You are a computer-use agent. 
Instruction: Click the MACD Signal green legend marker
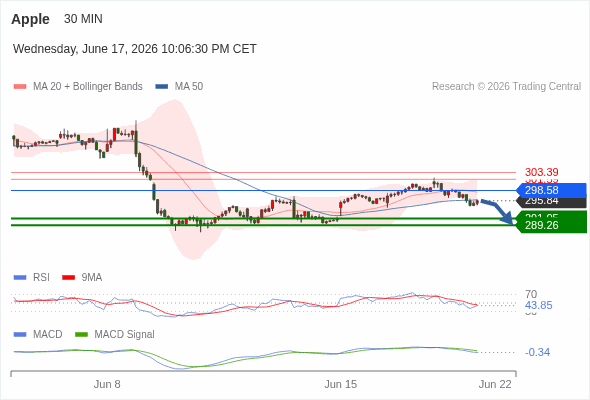pos(81,335)
